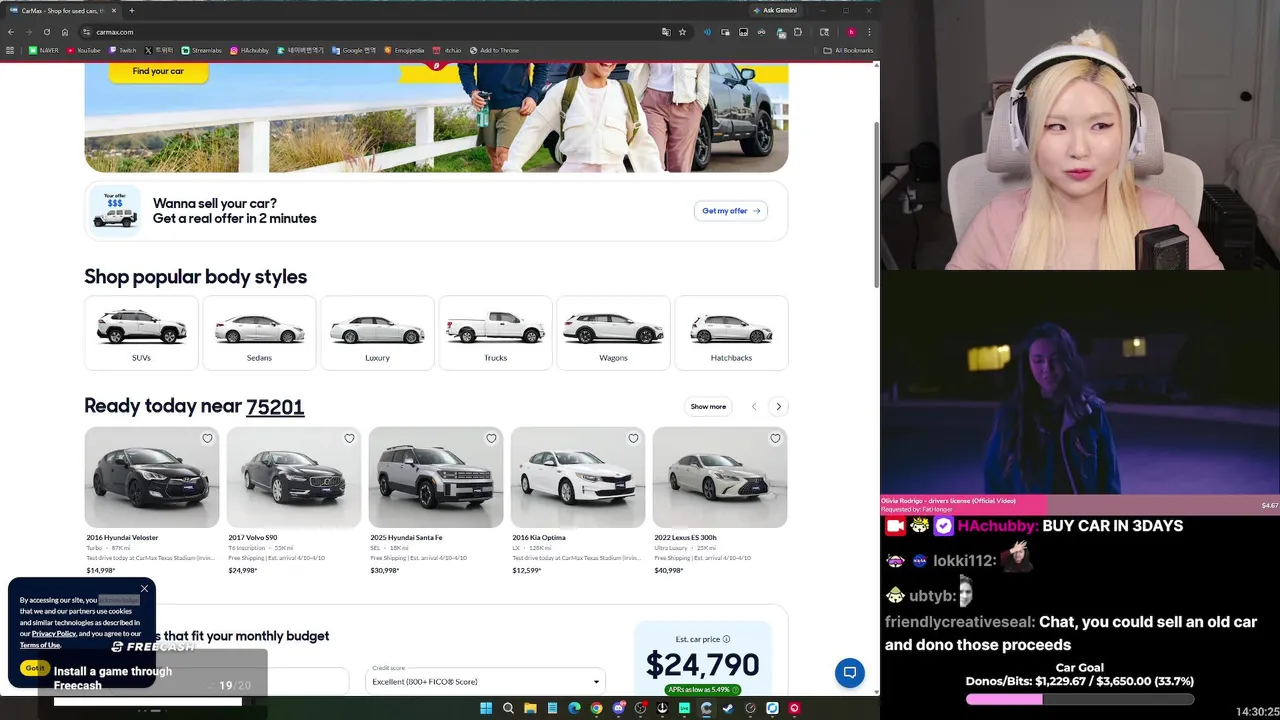The image size is (1280, 720).
Task: Click the translate page icon
Action: 666,32
